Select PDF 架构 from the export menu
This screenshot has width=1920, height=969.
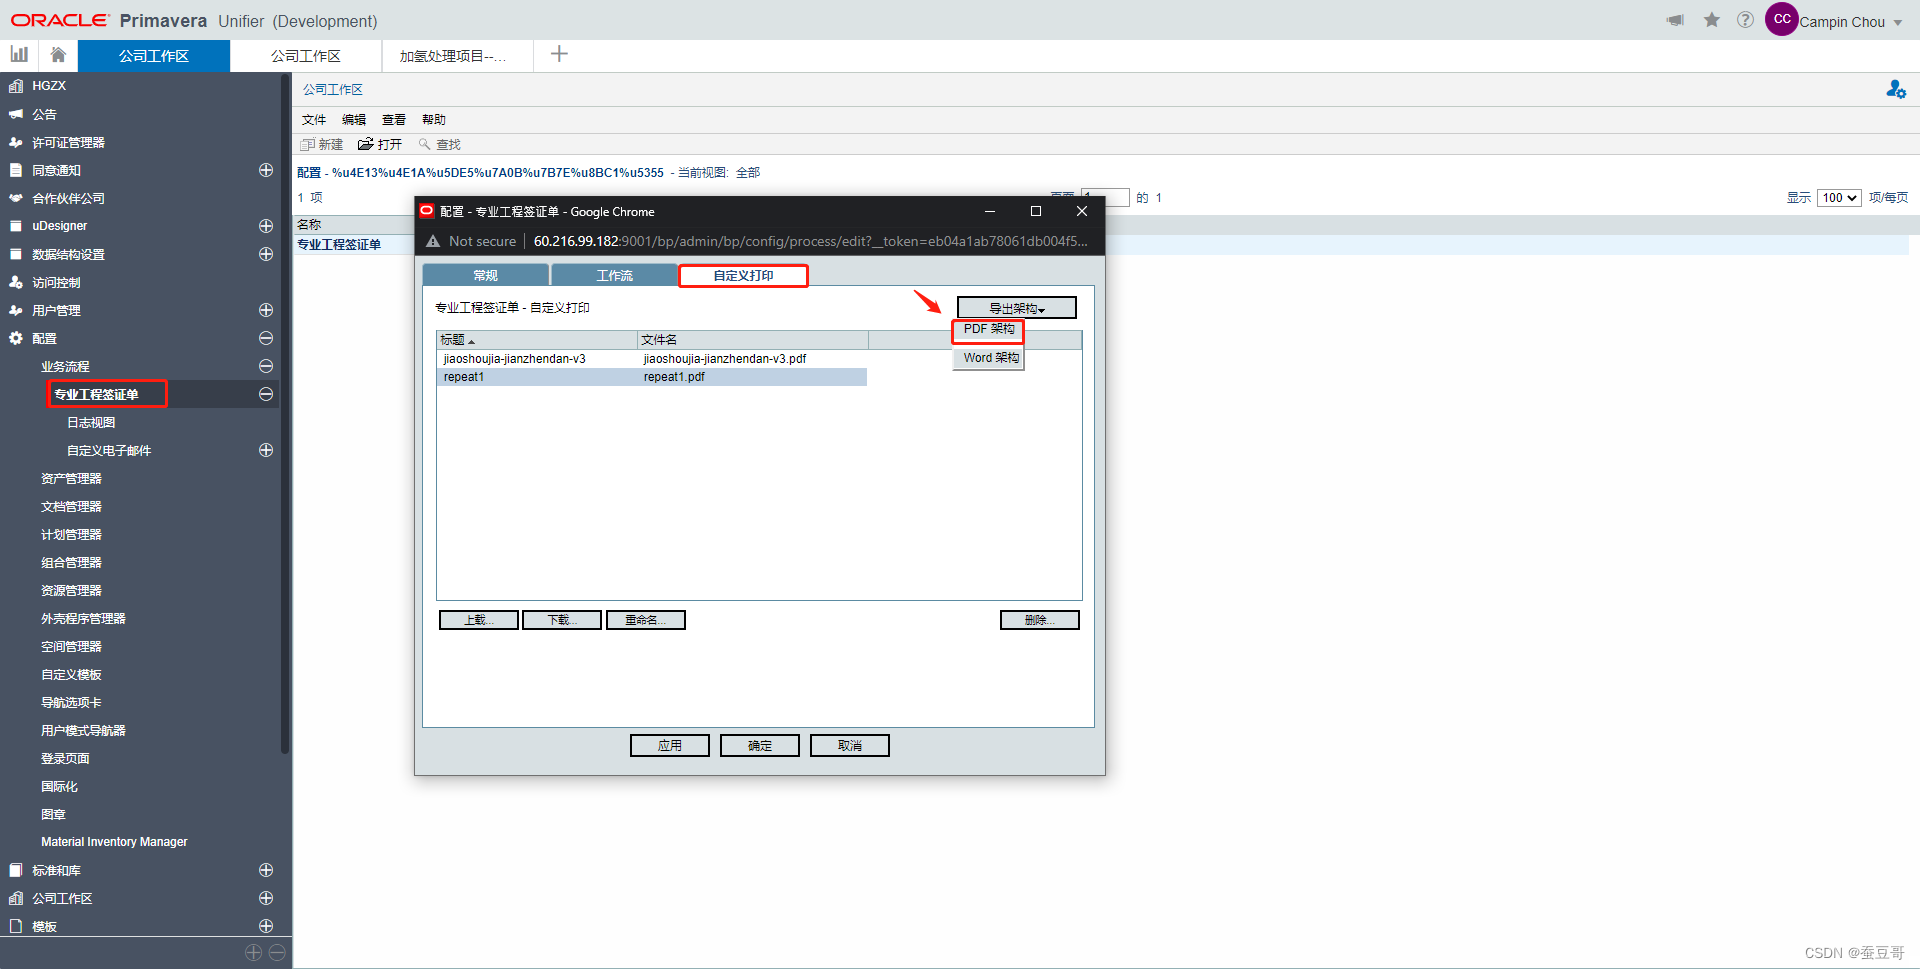coord(988,330)
